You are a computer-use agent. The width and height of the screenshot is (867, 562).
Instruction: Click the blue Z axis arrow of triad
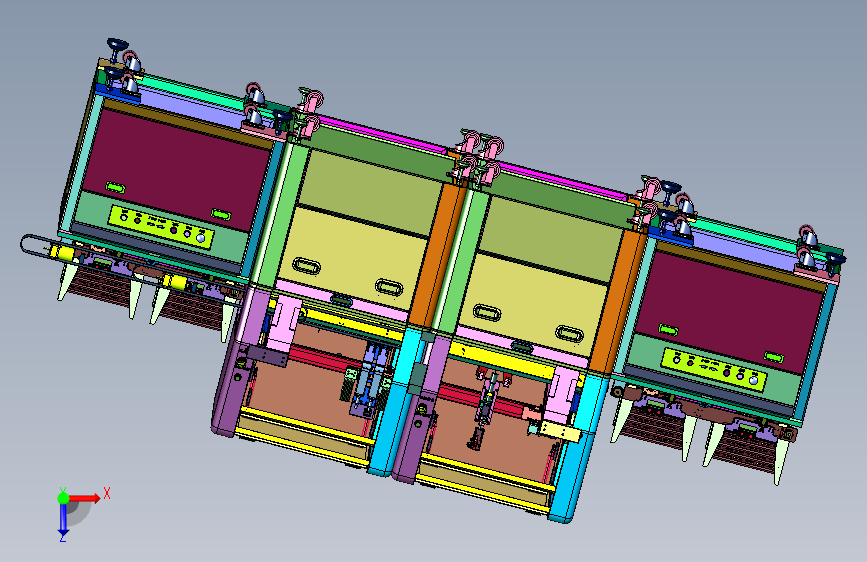coord(63,520)
